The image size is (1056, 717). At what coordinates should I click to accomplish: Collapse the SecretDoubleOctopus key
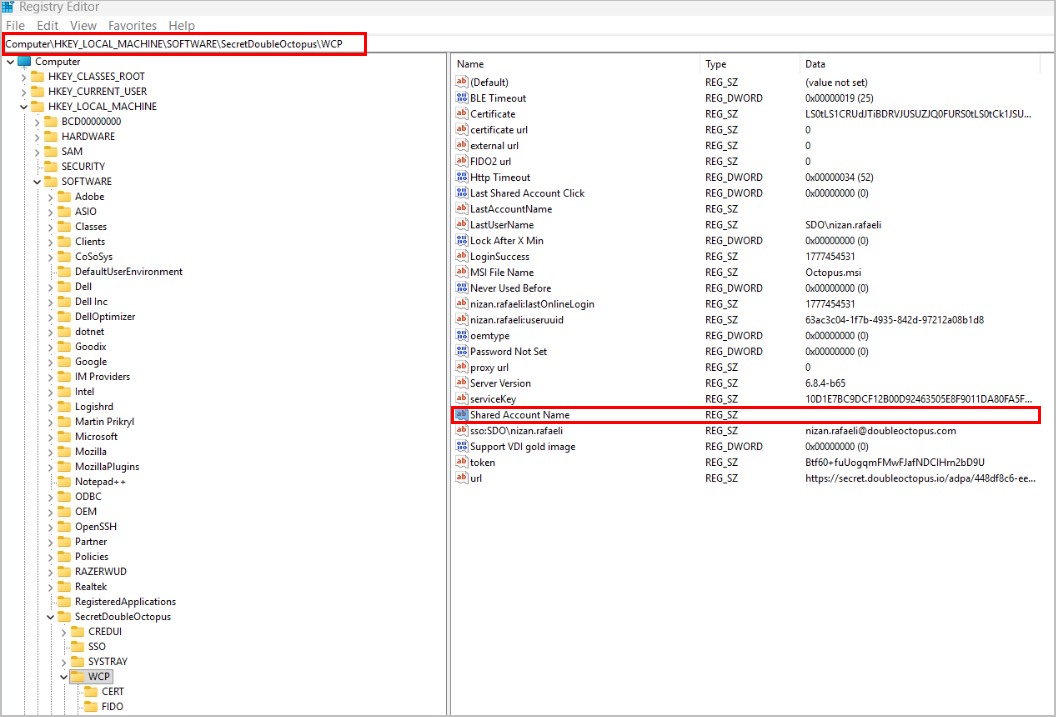51,617
